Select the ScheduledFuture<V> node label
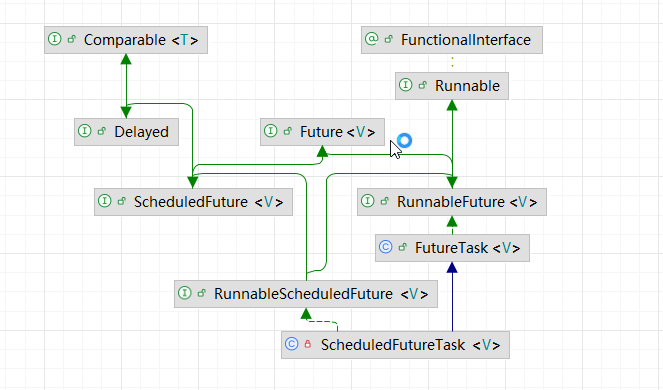Screen dimensions: 663x390 208,202
